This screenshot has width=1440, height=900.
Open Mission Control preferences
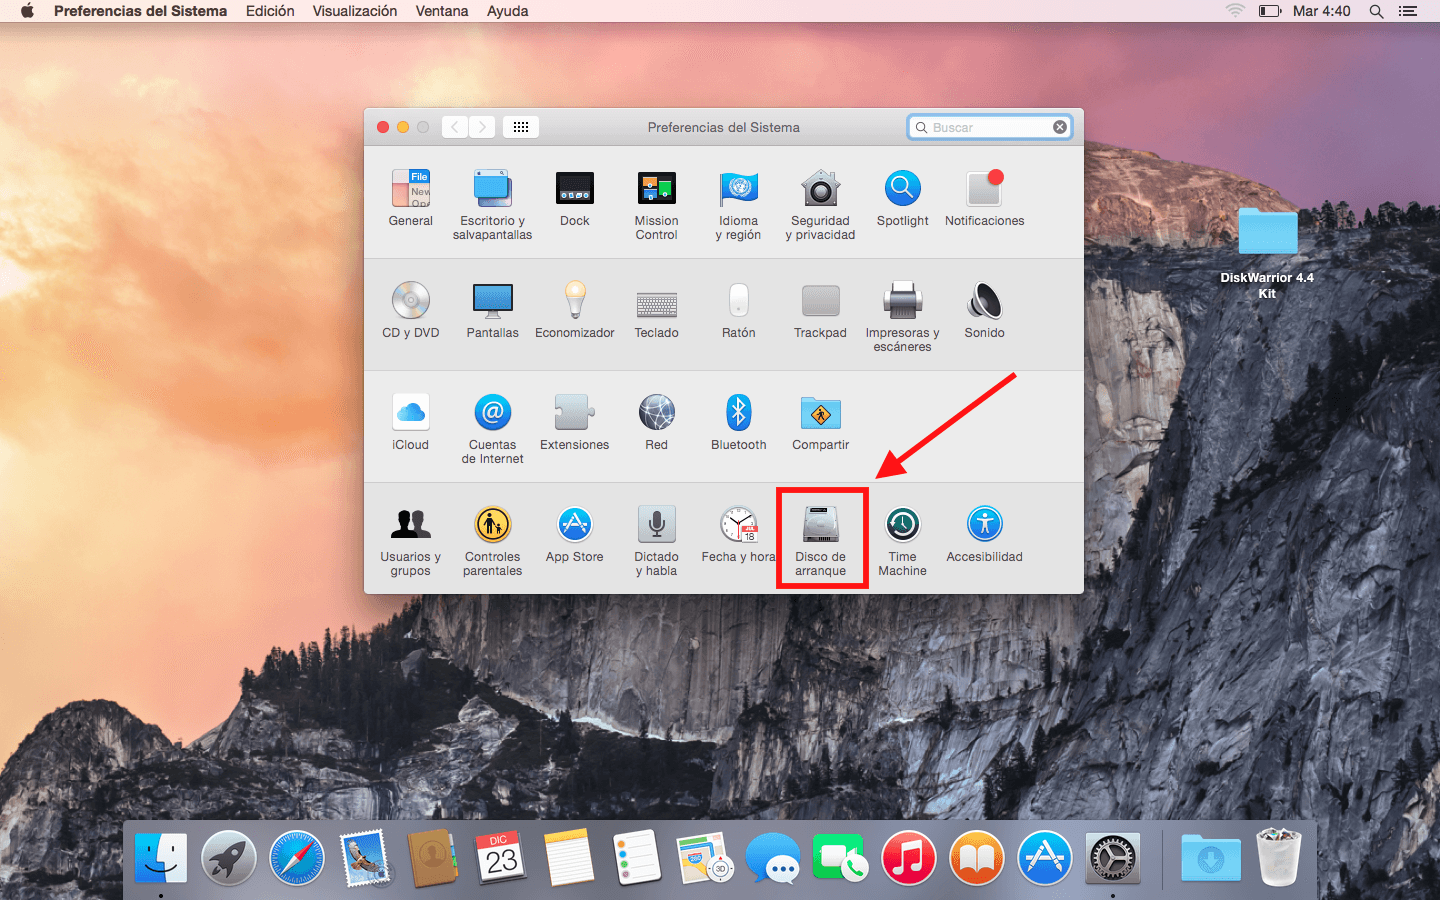(657, 205)
